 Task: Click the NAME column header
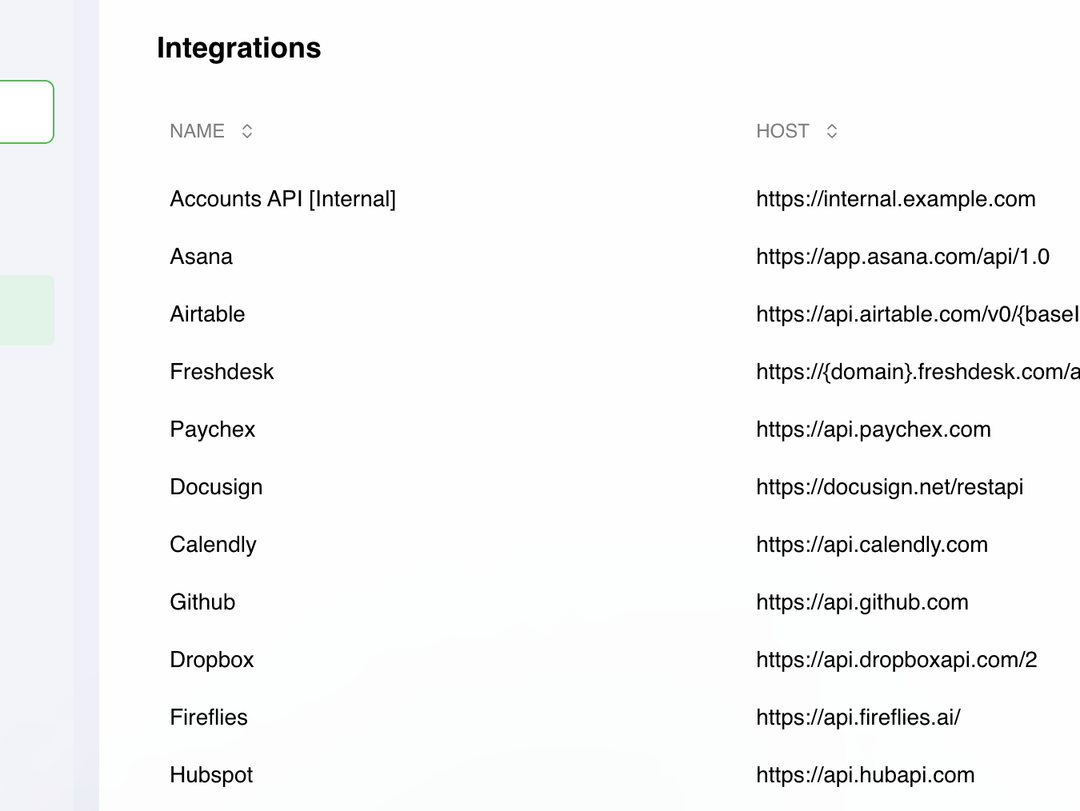[197, 131]
